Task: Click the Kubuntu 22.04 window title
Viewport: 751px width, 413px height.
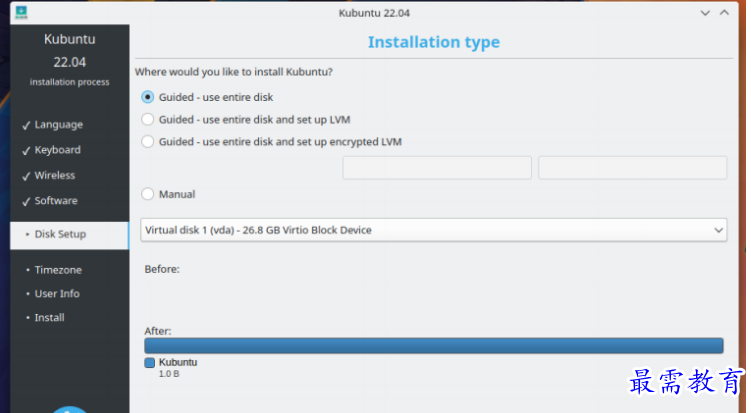Action: pyautogui.click(x=374, y=13)
